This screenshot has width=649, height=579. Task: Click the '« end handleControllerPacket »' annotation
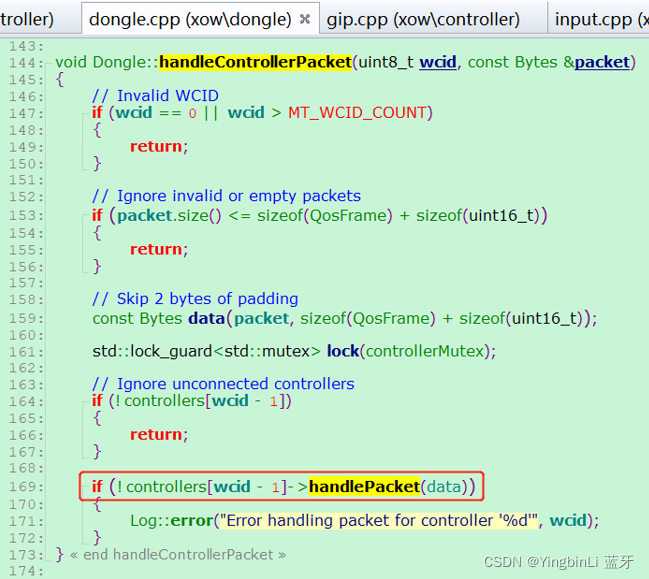(178, 555)
